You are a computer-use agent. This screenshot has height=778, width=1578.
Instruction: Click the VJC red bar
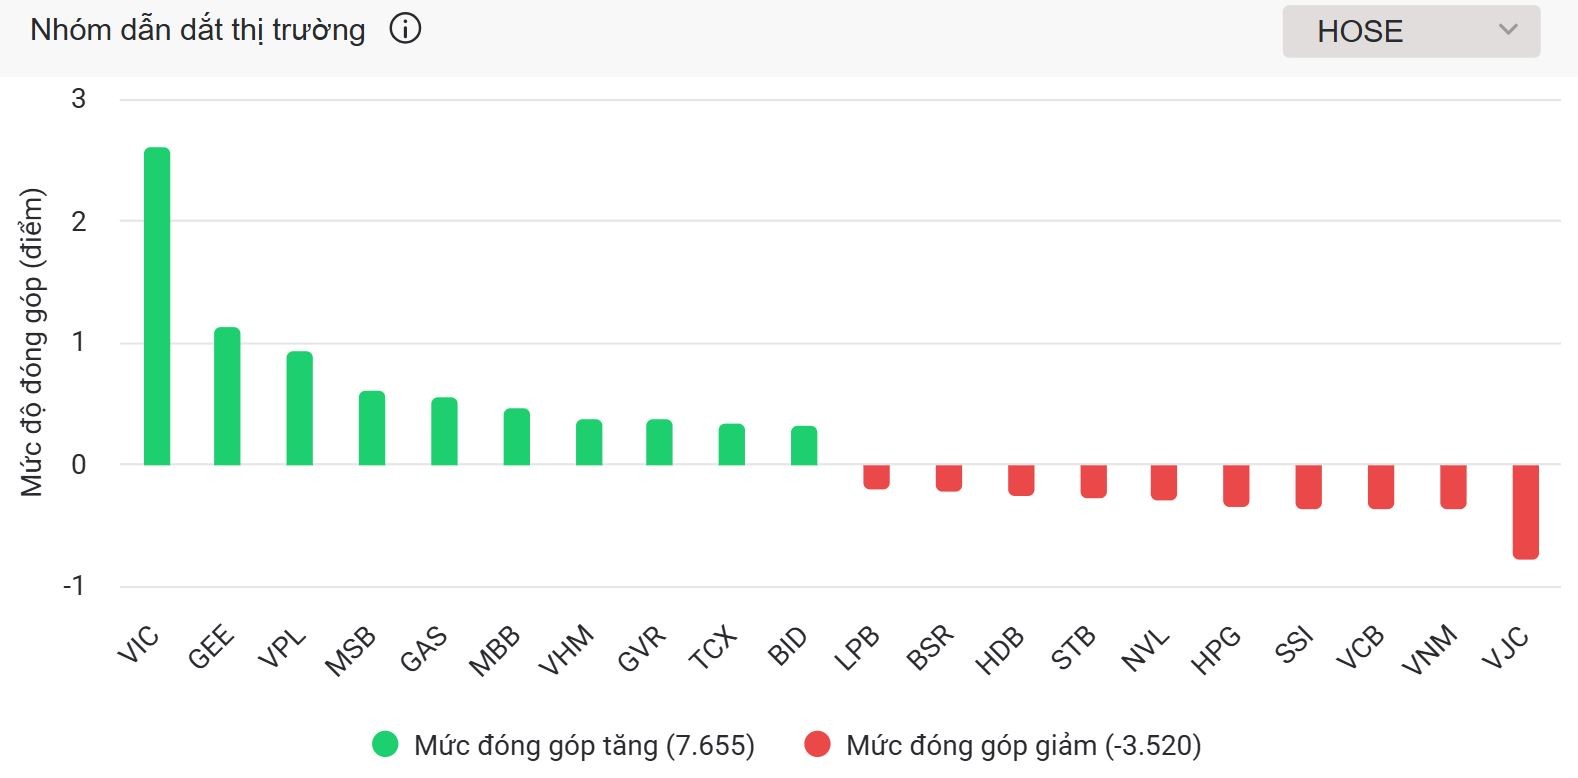1525,511
